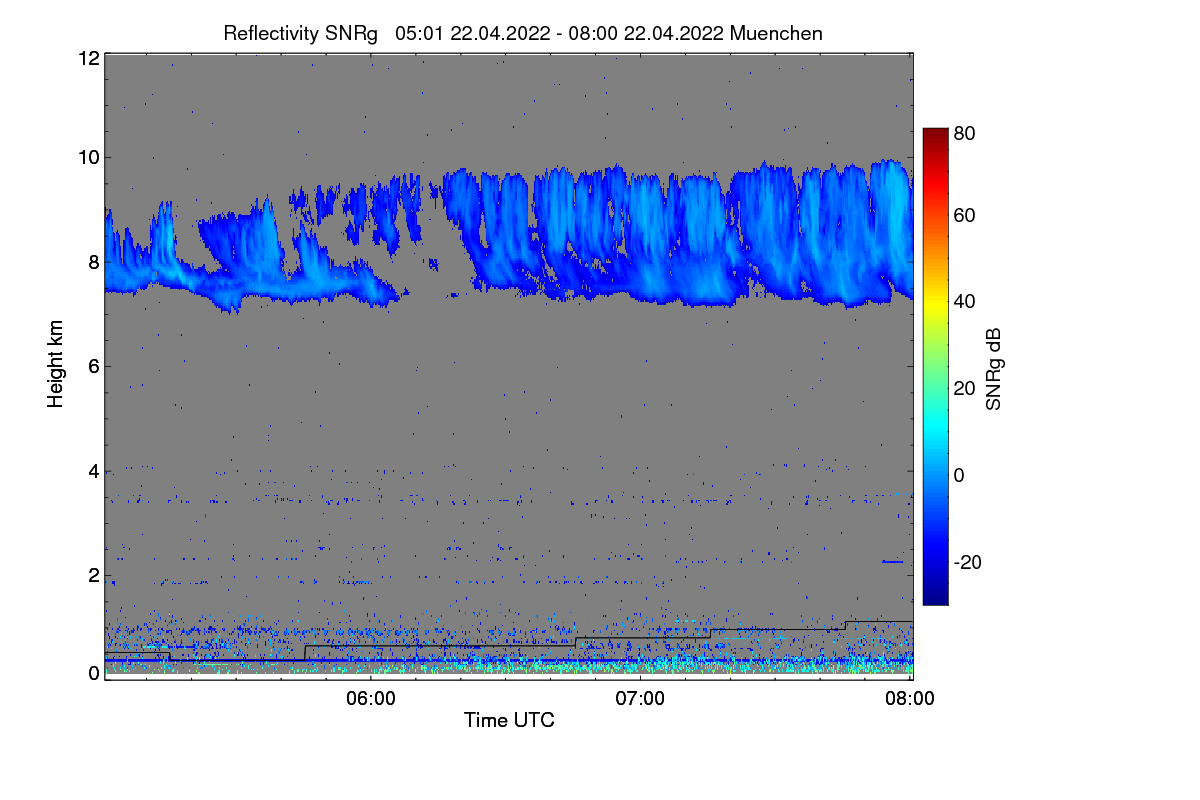Image resolution: width=1200 pixels, height=800 pixels.
Task: Click the 10 km height tick label
Action: coord(88,157)
